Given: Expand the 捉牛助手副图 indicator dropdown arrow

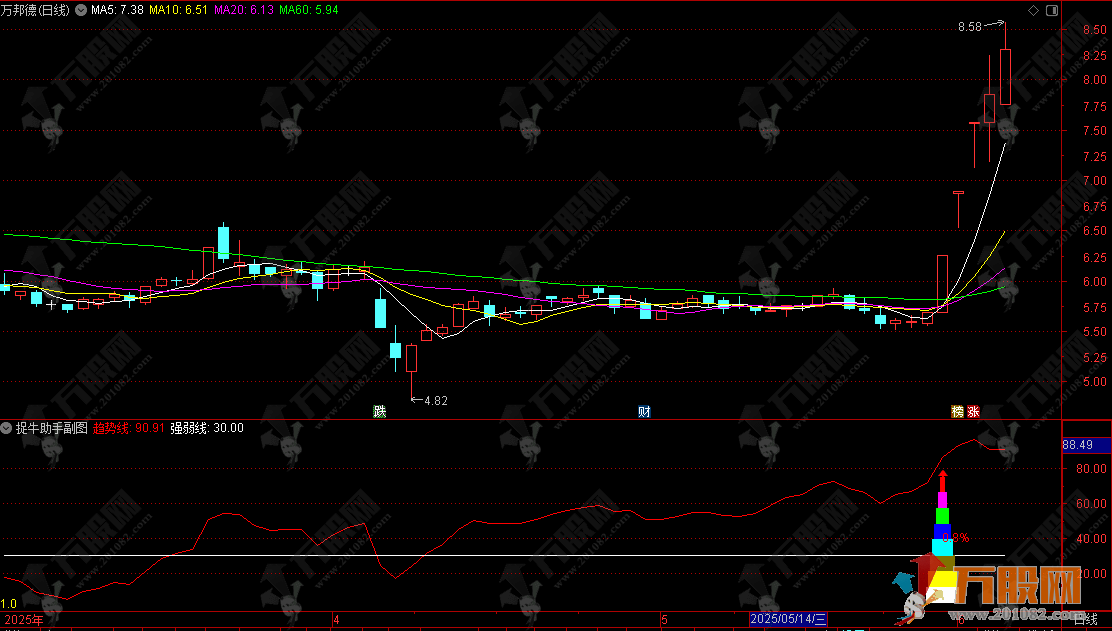Looking at the screenshot, I should coord(6,428).
